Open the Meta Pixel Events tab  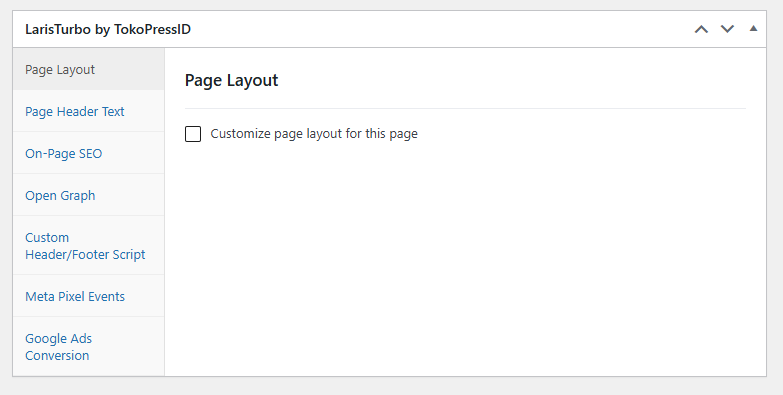point(88,296)
